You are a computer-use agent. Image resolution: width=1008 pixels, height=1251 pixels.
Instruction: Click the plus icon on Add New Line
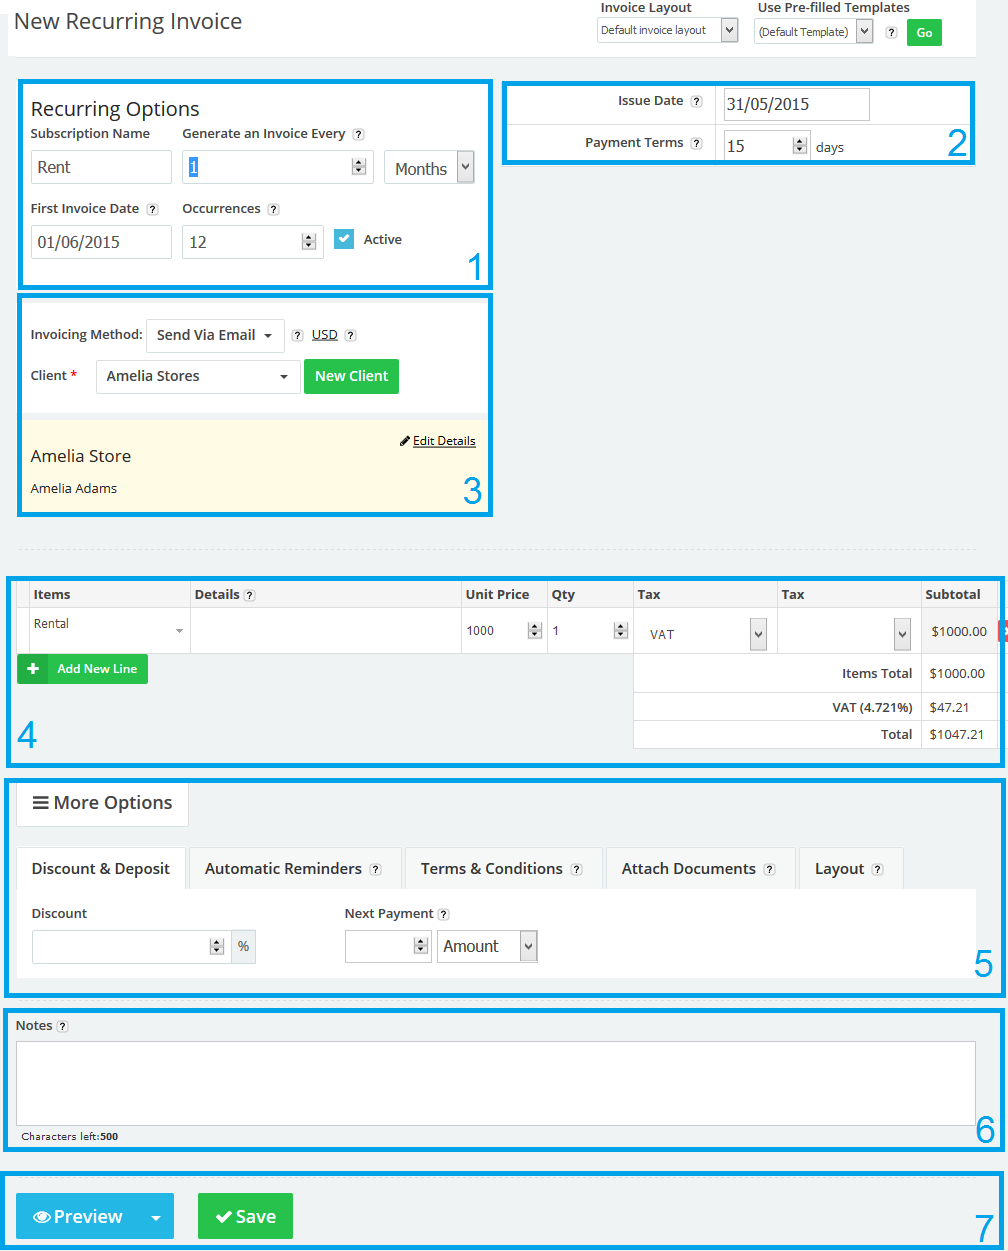[33, 668]
